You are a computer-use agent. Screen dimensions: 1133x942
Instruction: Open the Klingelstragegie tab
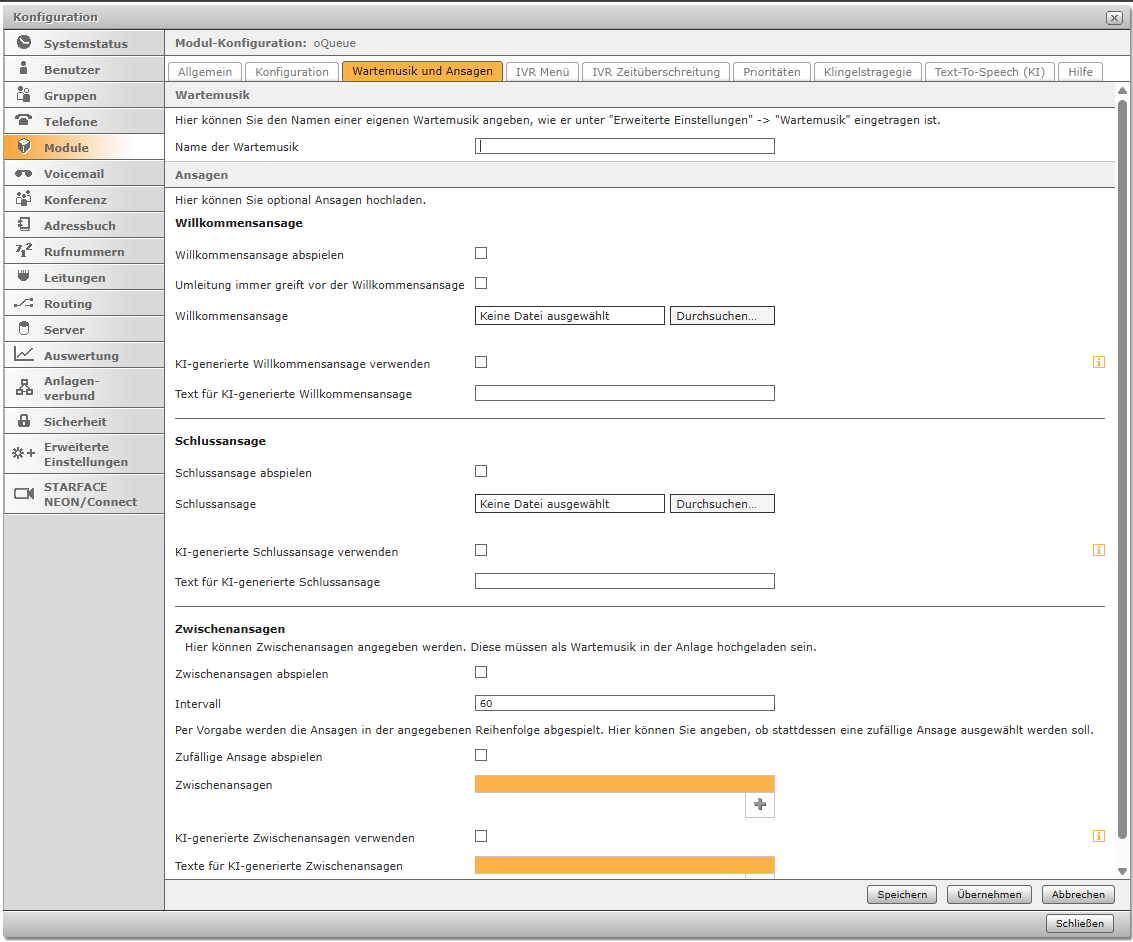point(867,72)
